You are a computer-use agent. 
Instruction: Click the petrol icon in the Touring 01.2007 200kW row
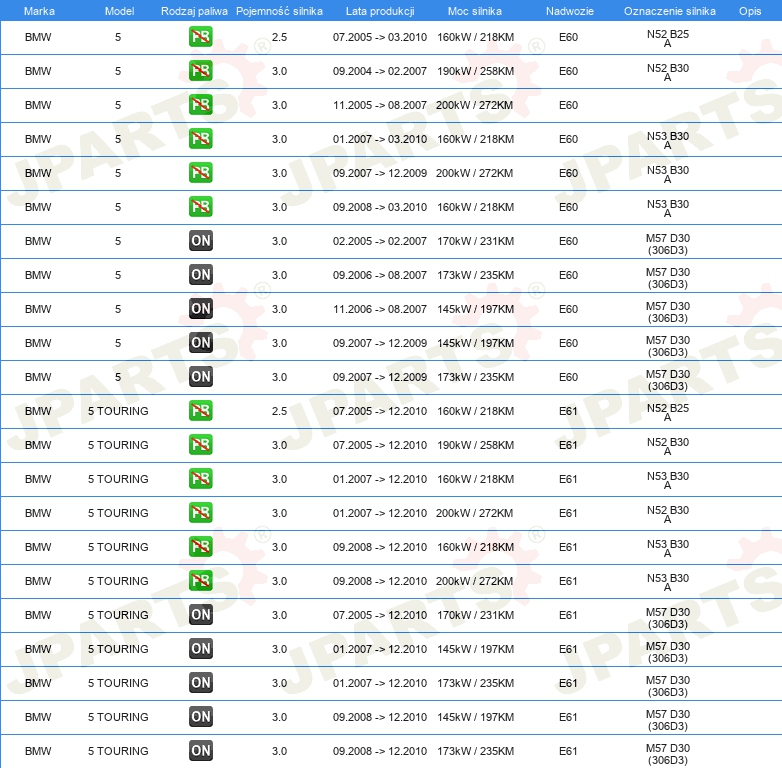pos(200,513)
